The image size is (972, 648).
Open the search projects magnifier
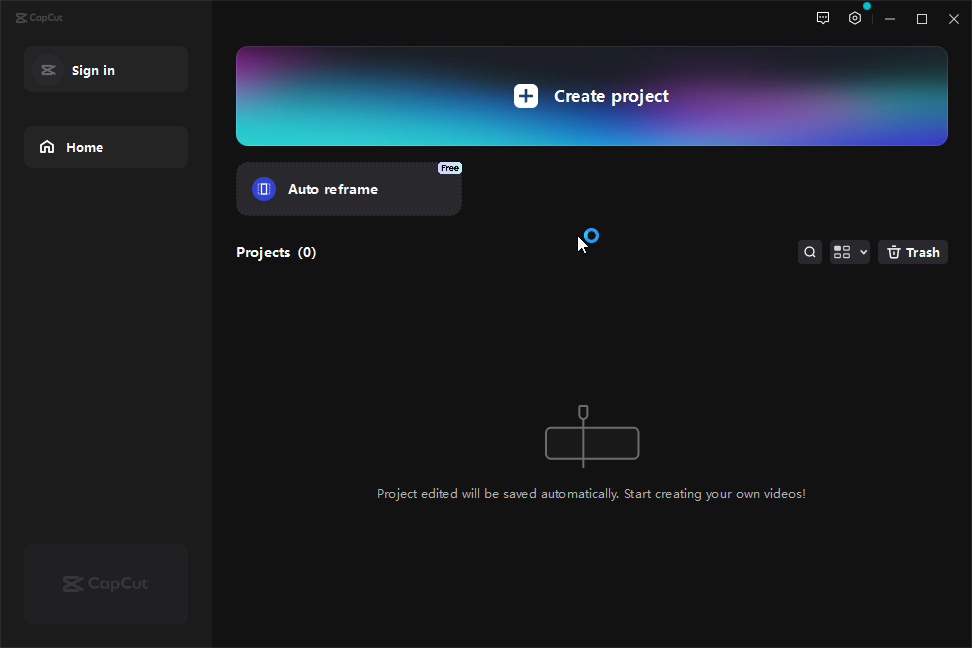[810, 252]
